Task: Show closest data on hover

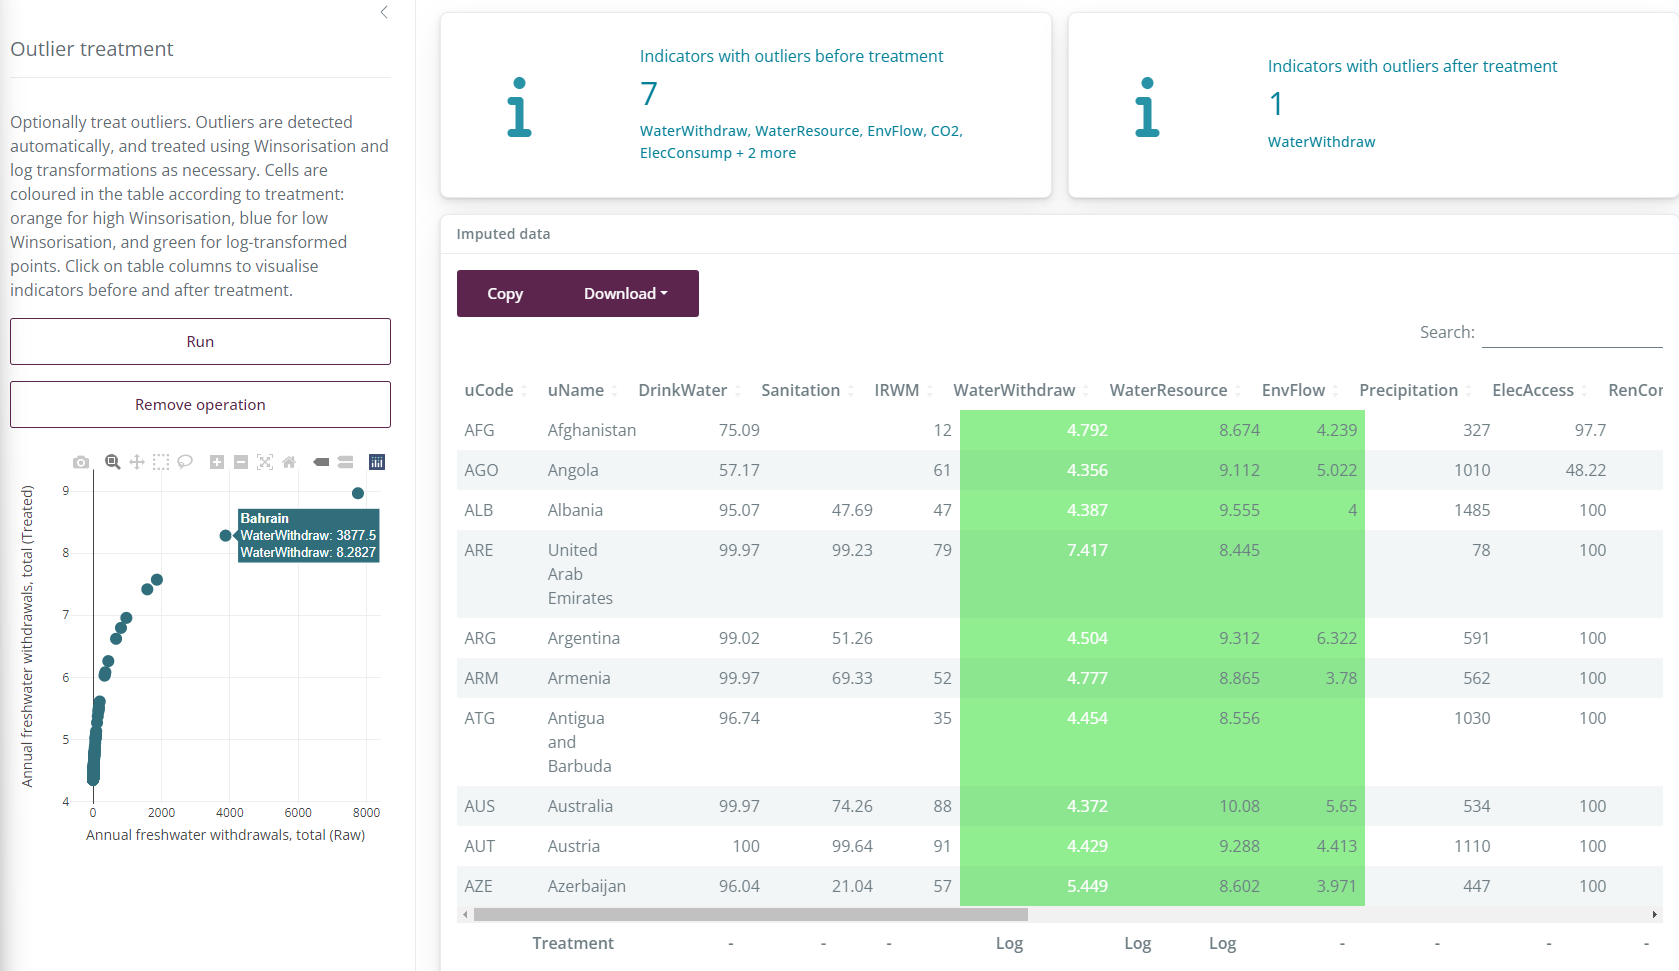Action: click(x=321, y=462)
